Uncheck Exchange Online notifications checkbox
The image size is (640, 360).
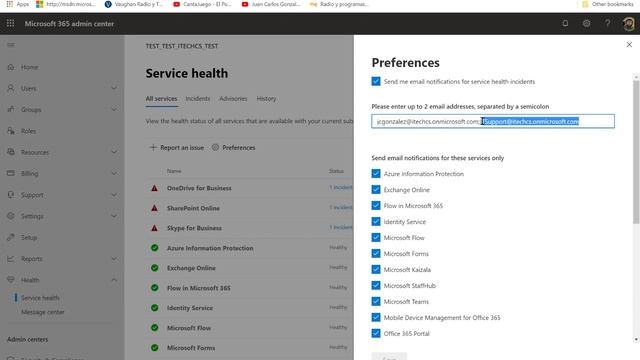(376, 189)
